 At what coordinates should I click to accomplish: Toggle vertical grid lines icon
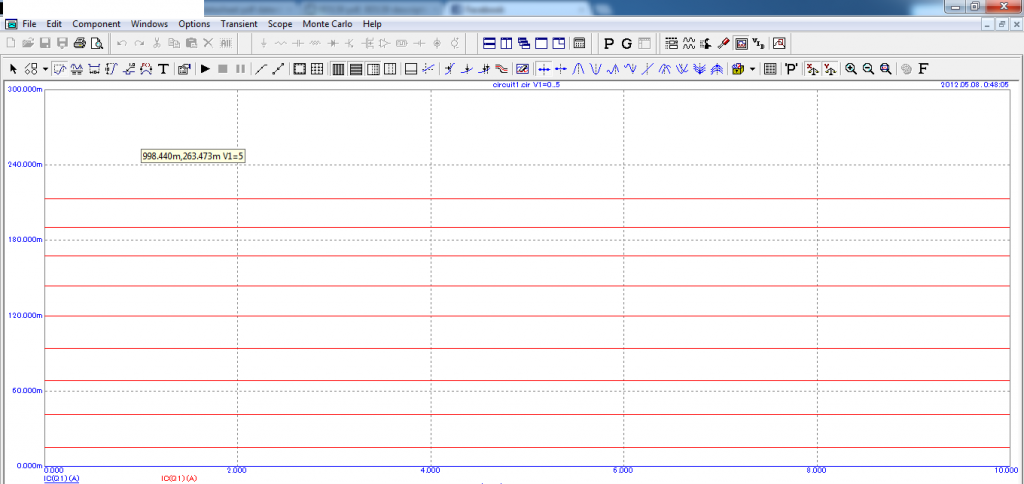338,69
